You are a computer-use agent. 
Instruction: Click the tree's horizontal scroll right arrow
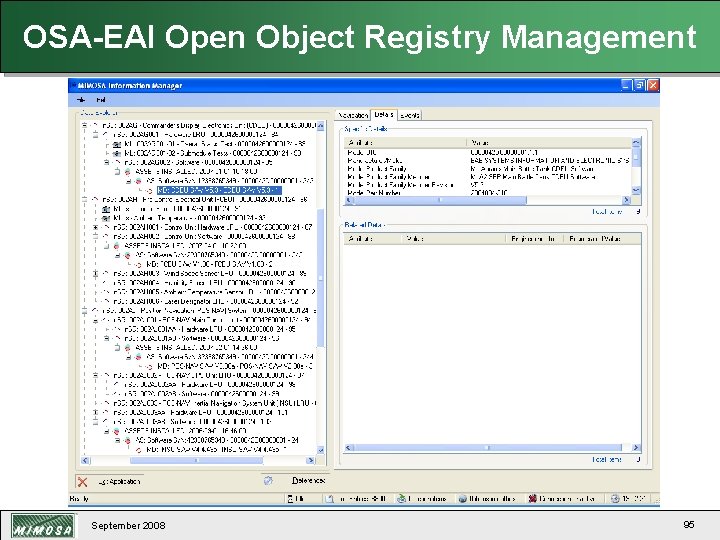point(311,461)
